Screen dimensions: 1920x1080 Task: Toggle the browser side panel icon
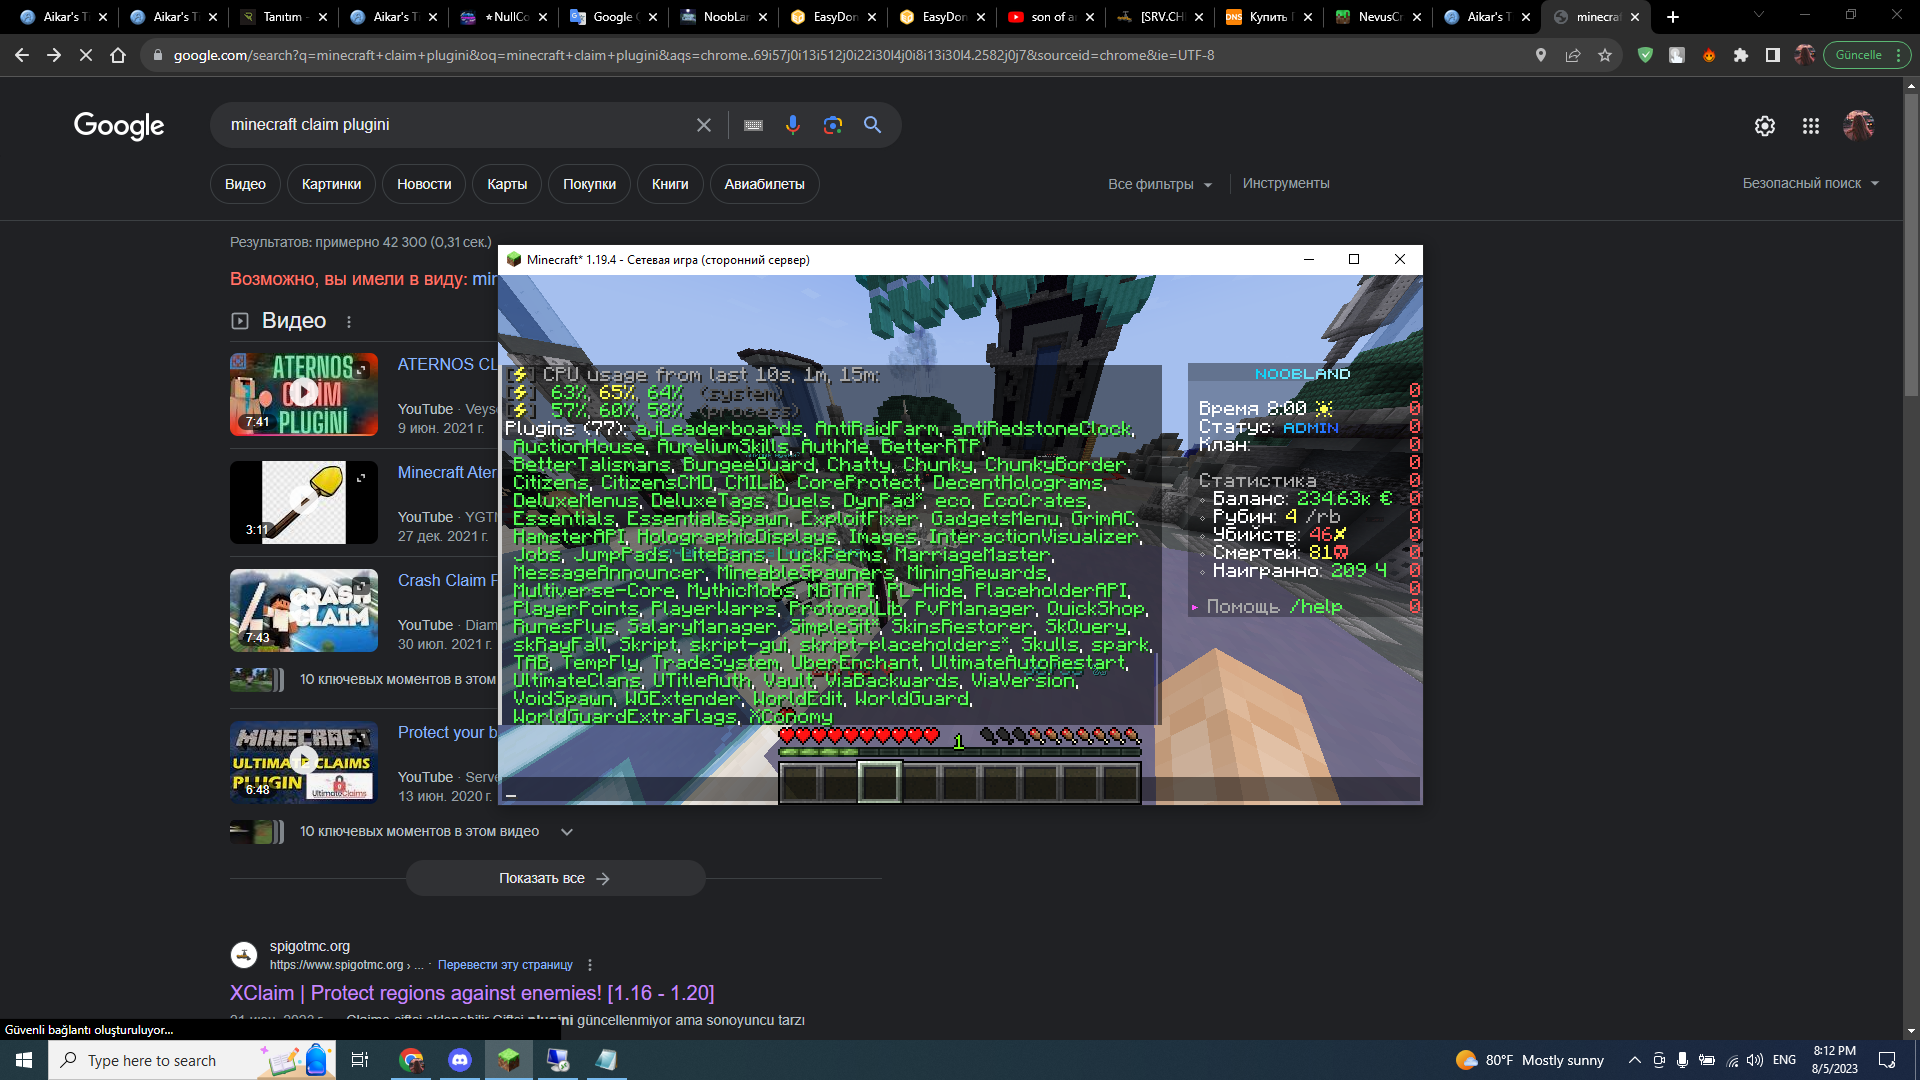pos(1773,55)
